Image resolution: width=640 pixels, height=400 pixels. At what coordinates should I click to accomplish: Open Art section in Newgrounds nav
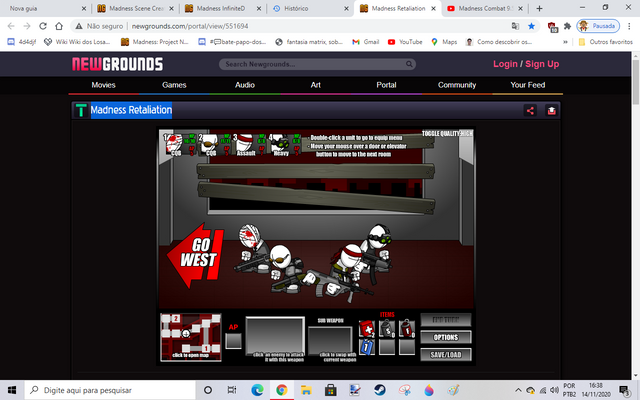316,85
